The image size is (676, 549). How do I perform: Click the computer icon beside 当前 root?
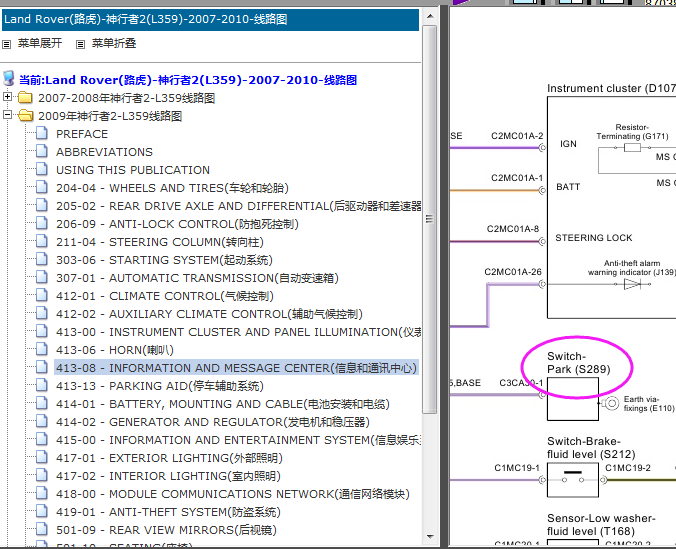click(9, 79)
